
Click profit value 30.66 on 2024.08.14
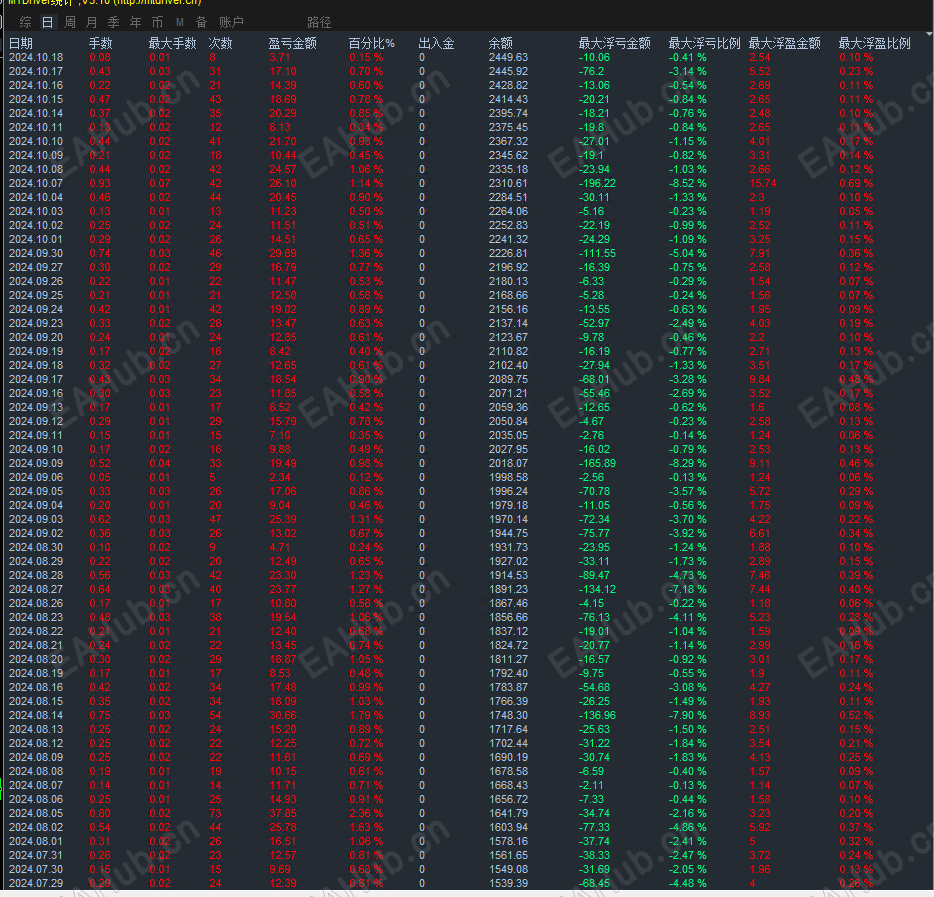283,715
